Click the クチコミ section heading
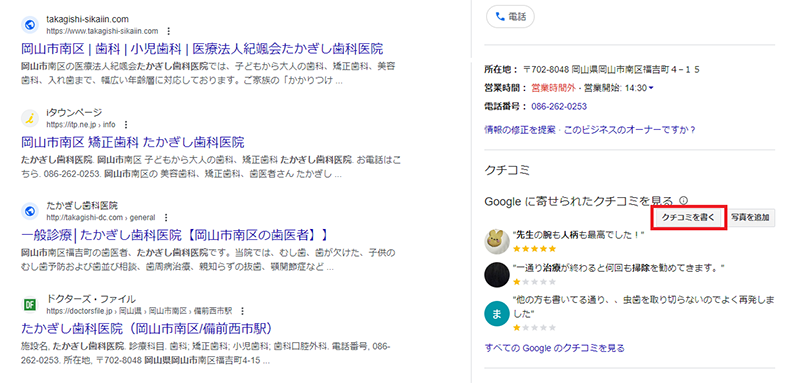The width and height of the screenshot is (800, 383). [507, 171]
